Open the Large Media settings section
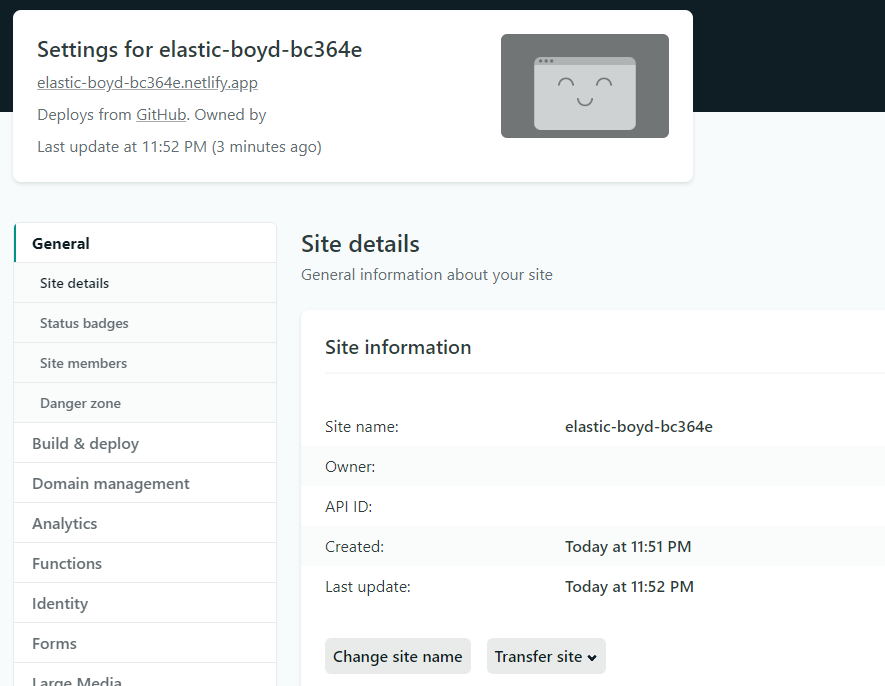 [77, 680]
